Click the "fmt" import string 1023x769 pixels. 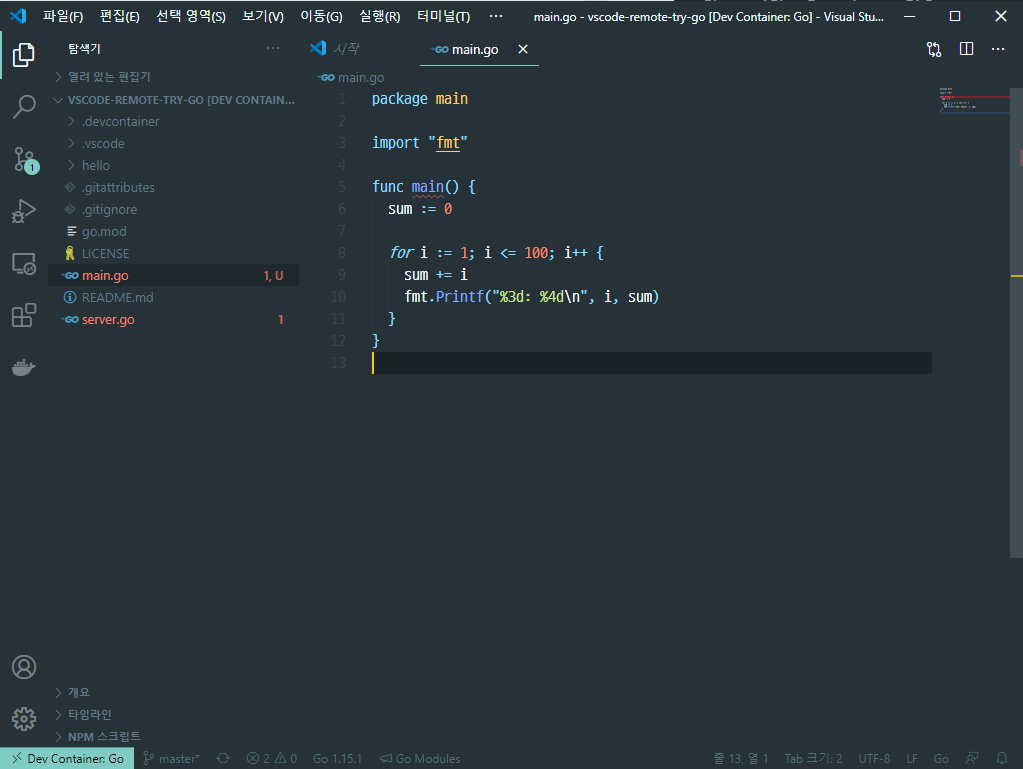[x=448, y=143]
